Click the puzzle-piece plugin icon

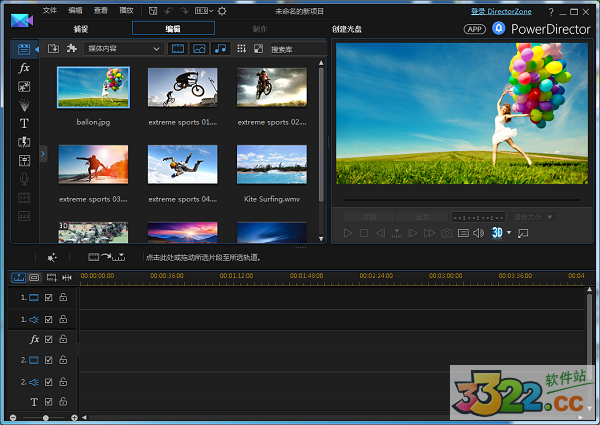coord(71,48)
